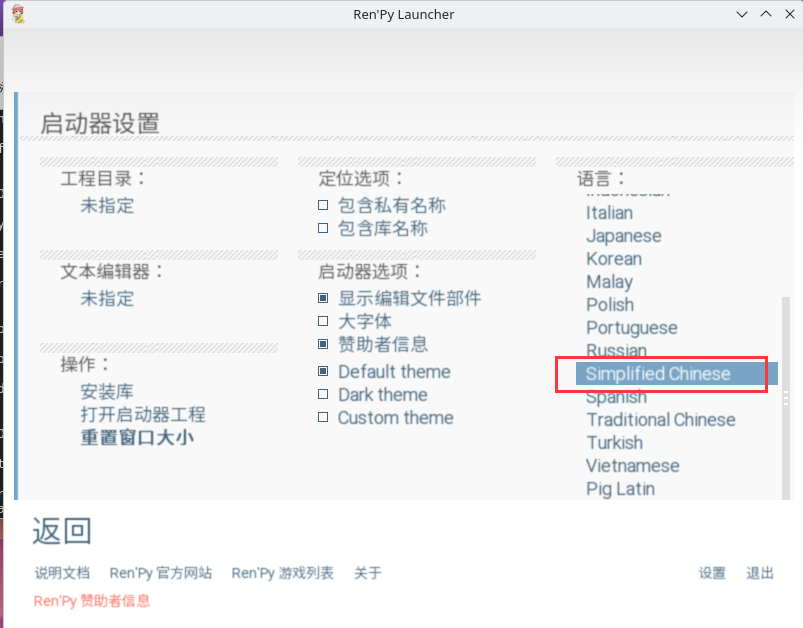Screen dimensions: 803x628
Task: Click 重置窗口大小
Action: [x=137, y=437]
